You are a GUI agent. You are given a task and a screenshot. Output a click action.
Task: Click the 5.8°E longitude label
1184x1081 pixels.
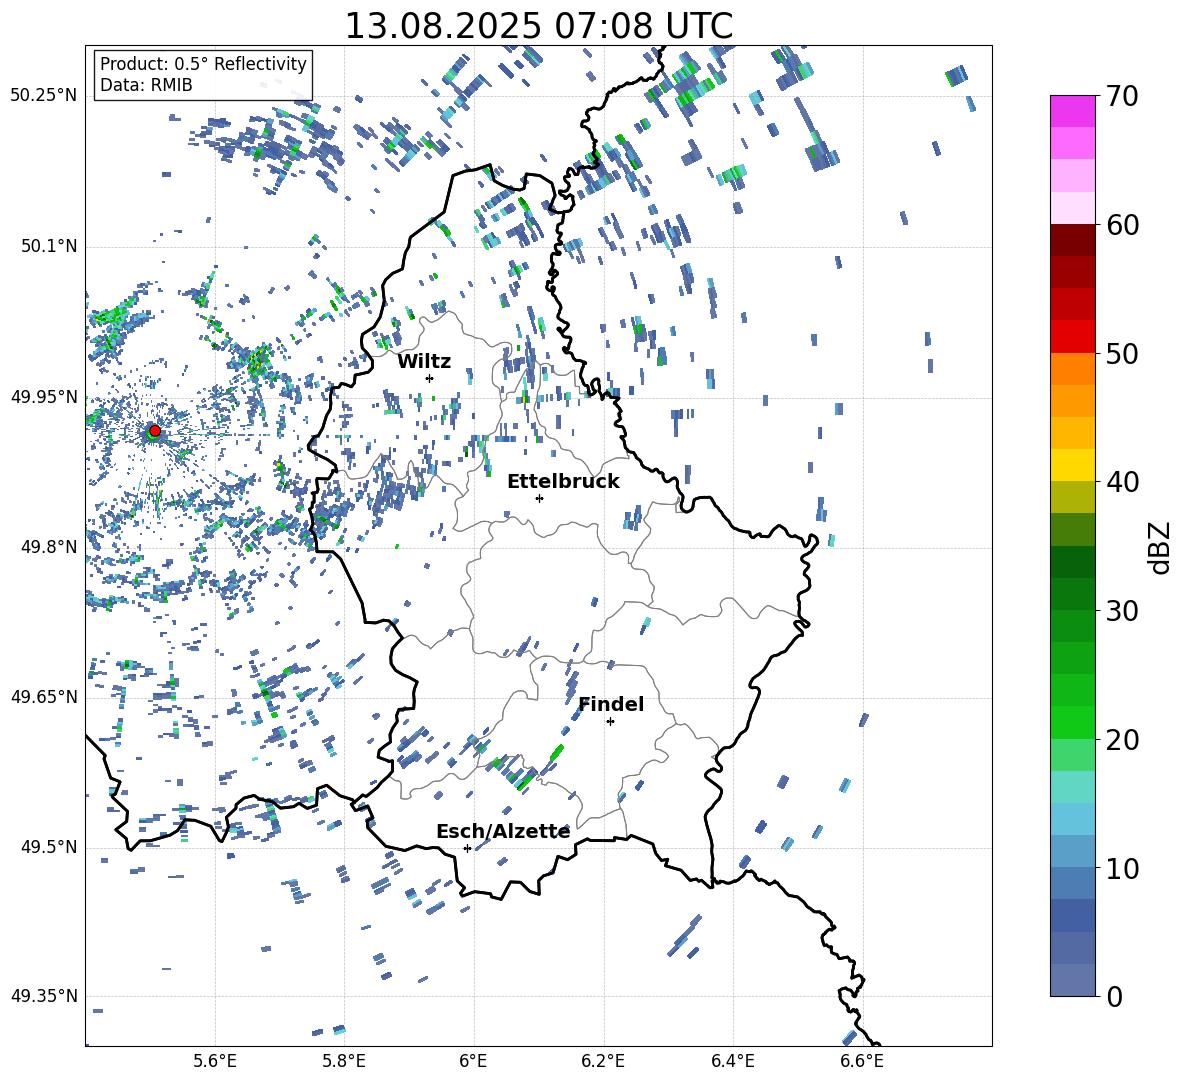click(x=344, y=1061)
